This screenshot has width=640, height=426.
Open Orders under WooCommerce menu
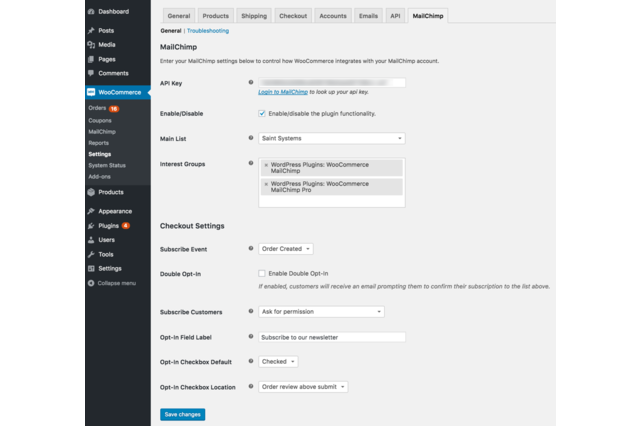[x=97, y=108]
